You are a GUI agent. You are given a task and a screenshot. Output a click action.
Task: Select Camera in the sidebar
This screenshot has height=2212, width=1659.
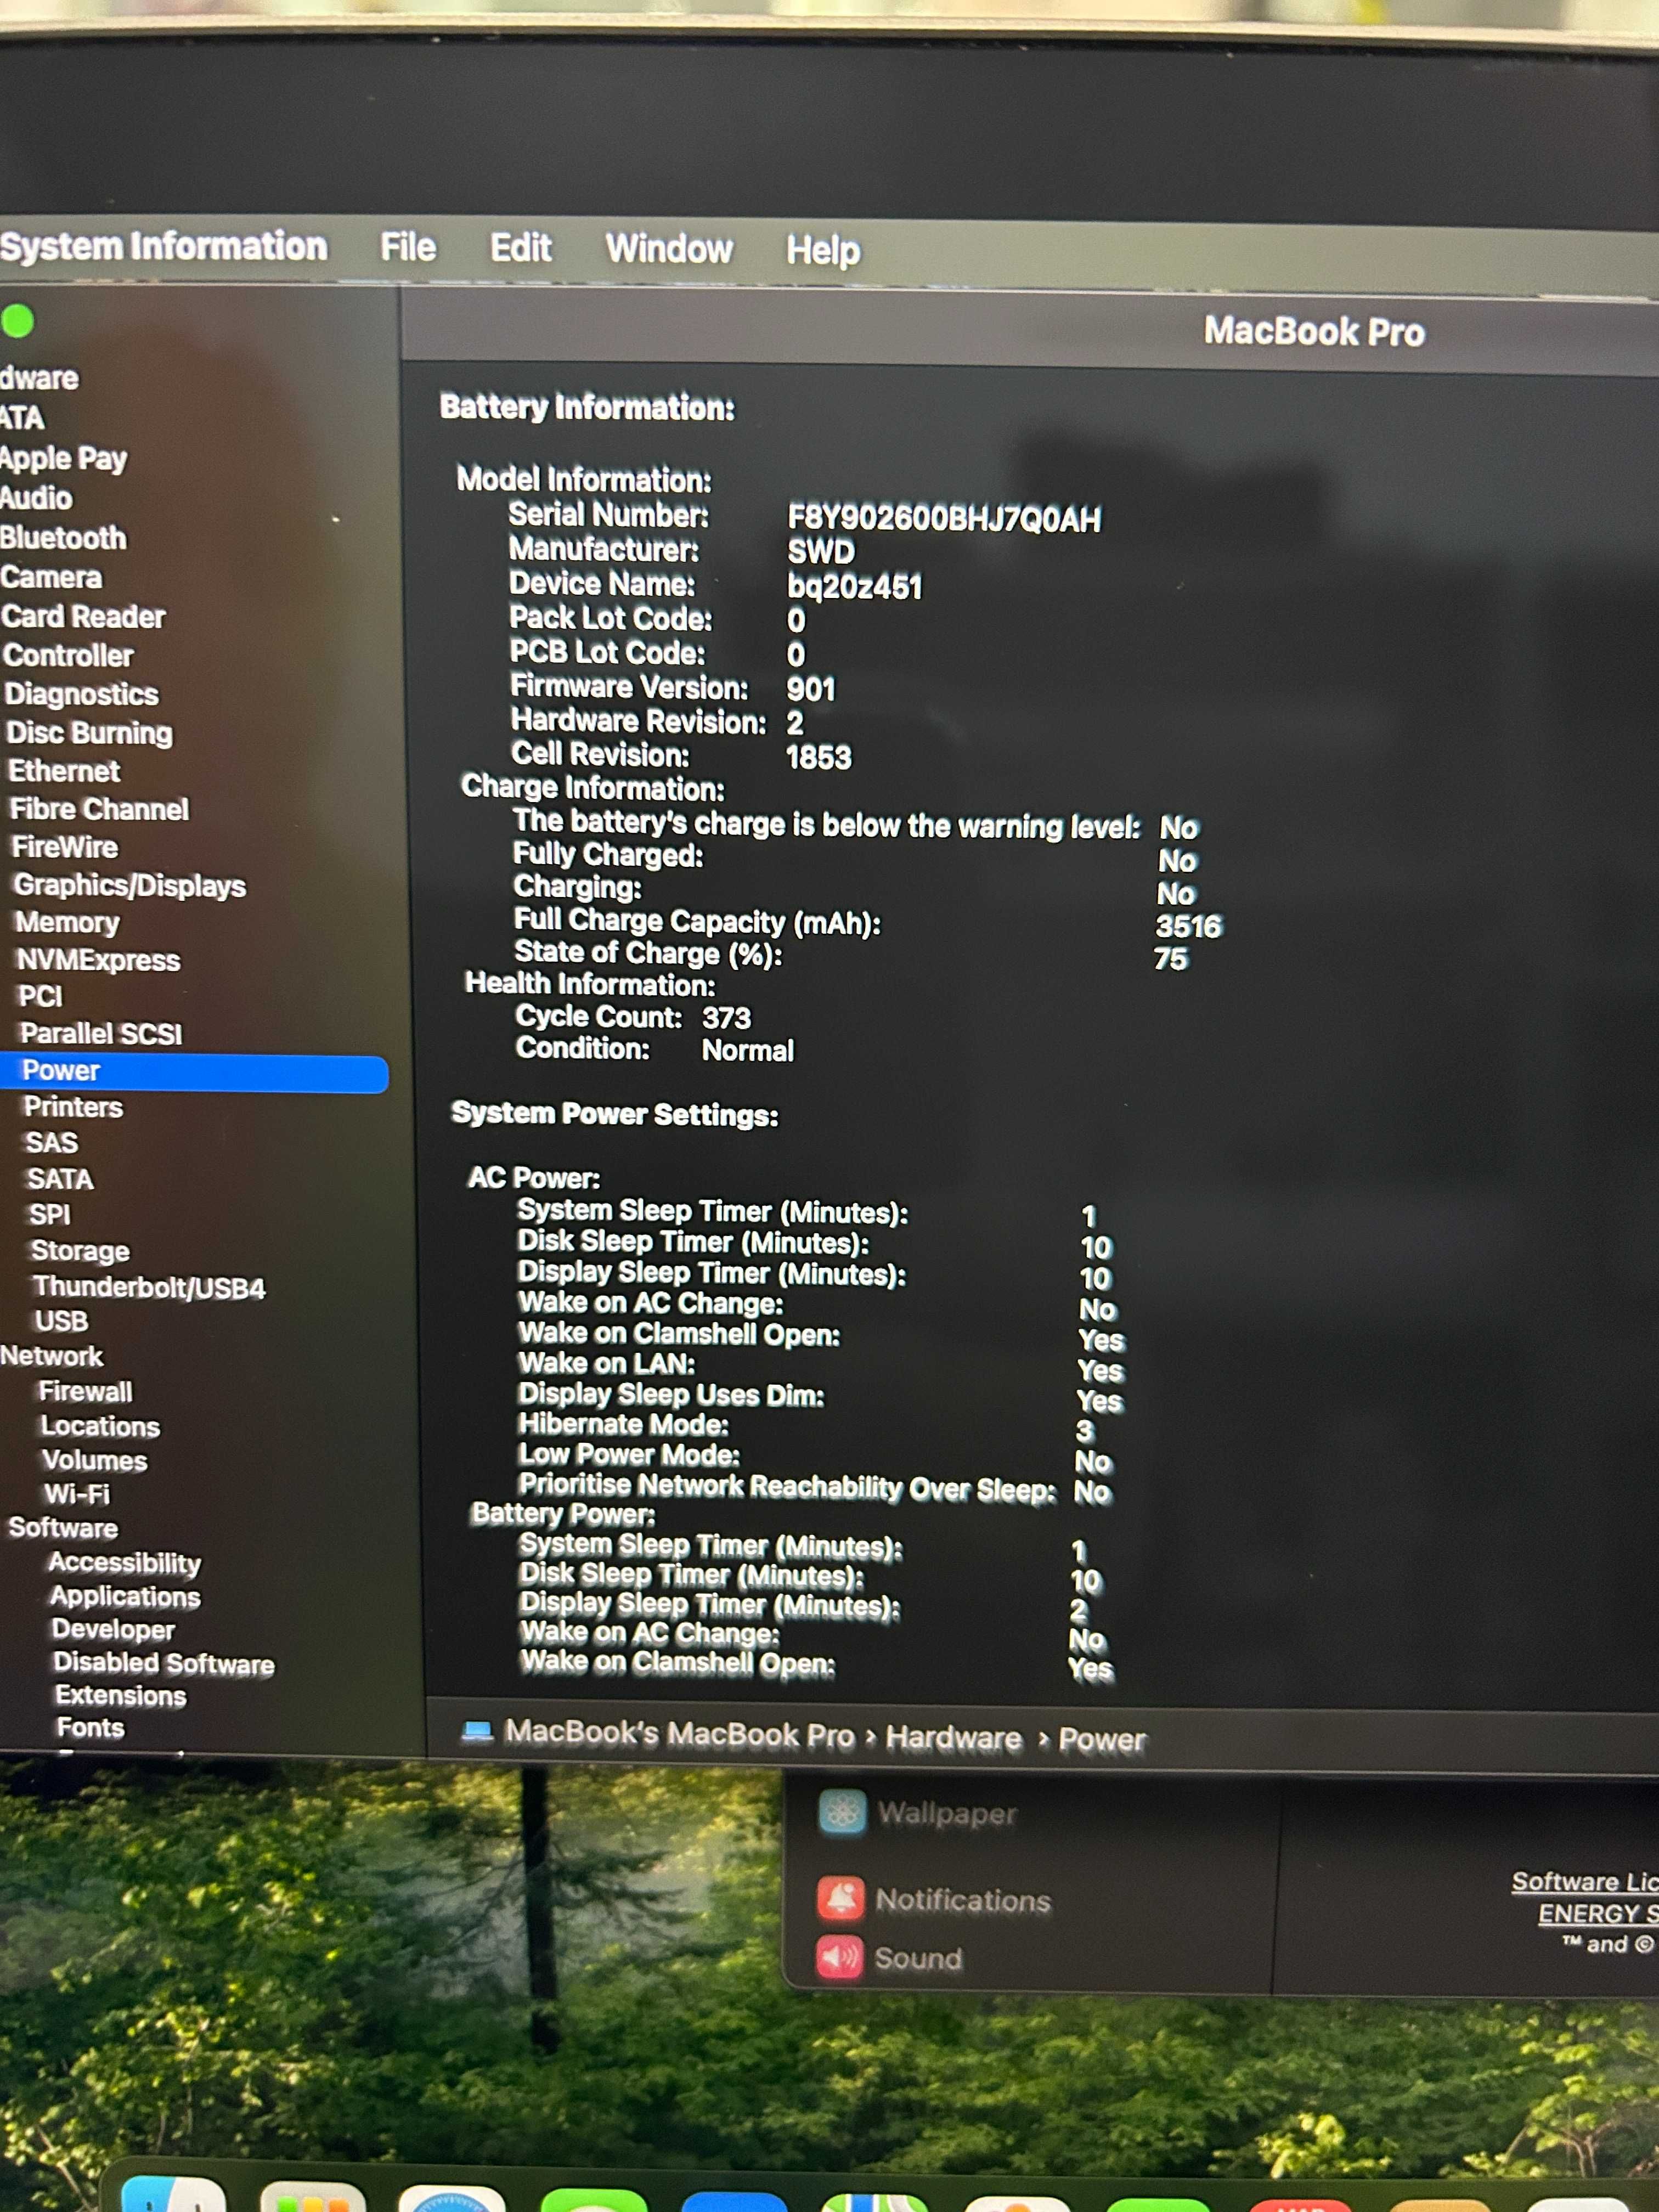(x=51, y=577)
